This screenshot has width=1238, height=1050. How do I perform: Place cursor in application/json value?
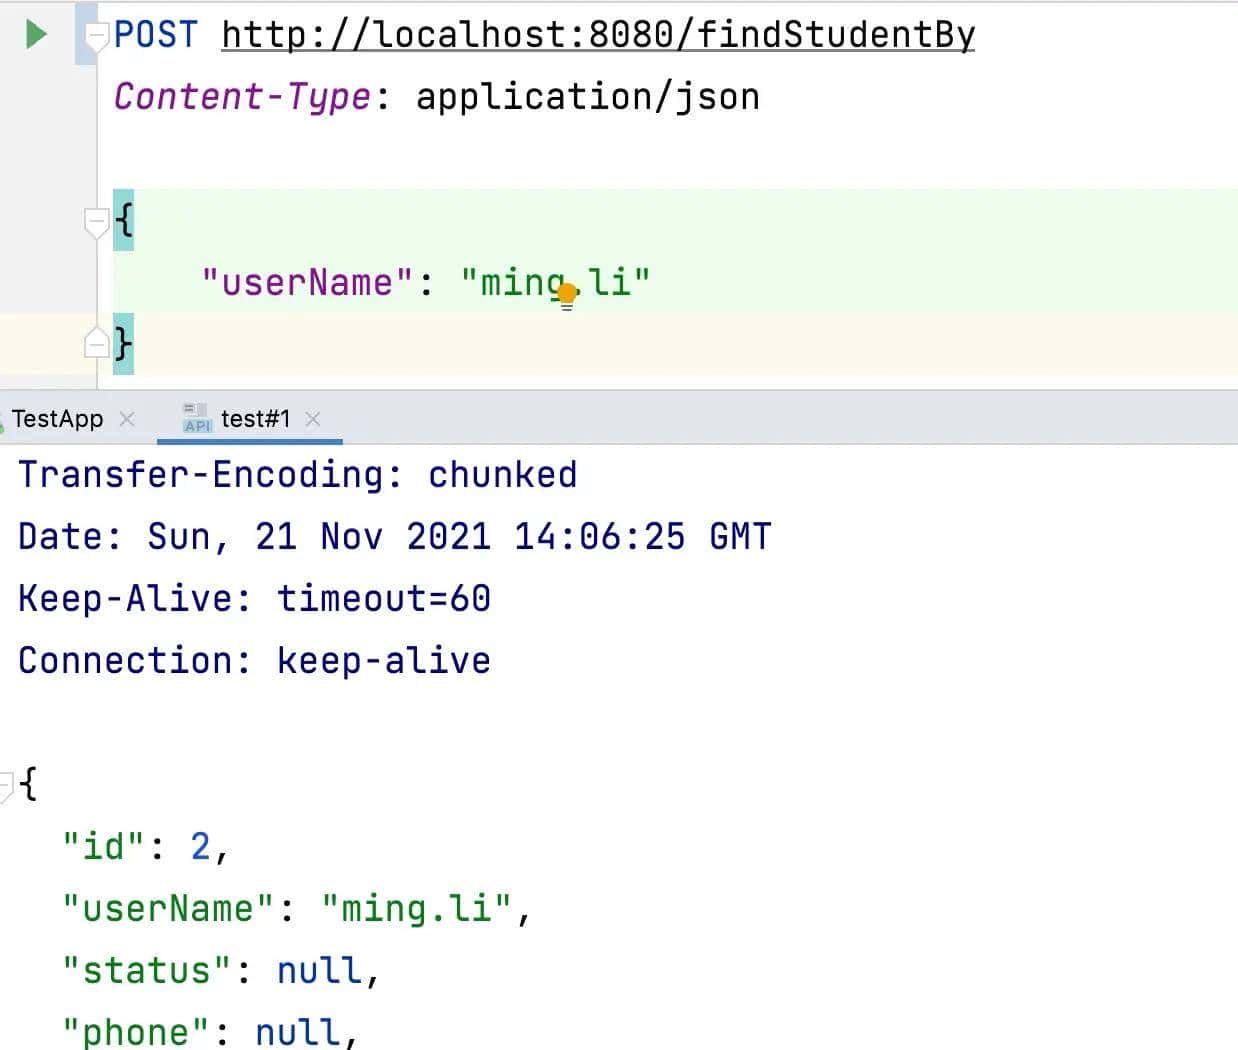[587, 97]
